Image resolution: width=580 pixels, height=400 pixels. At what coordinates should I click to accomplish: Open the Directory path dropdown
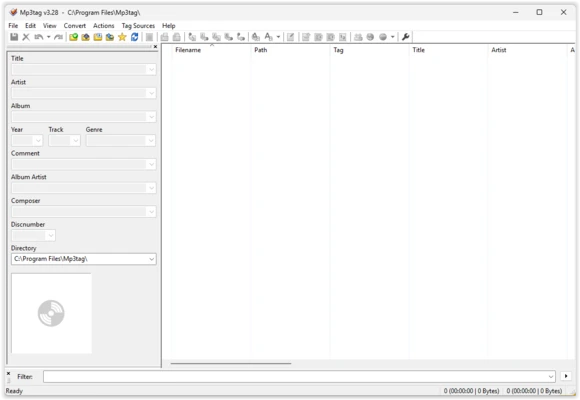151,259
